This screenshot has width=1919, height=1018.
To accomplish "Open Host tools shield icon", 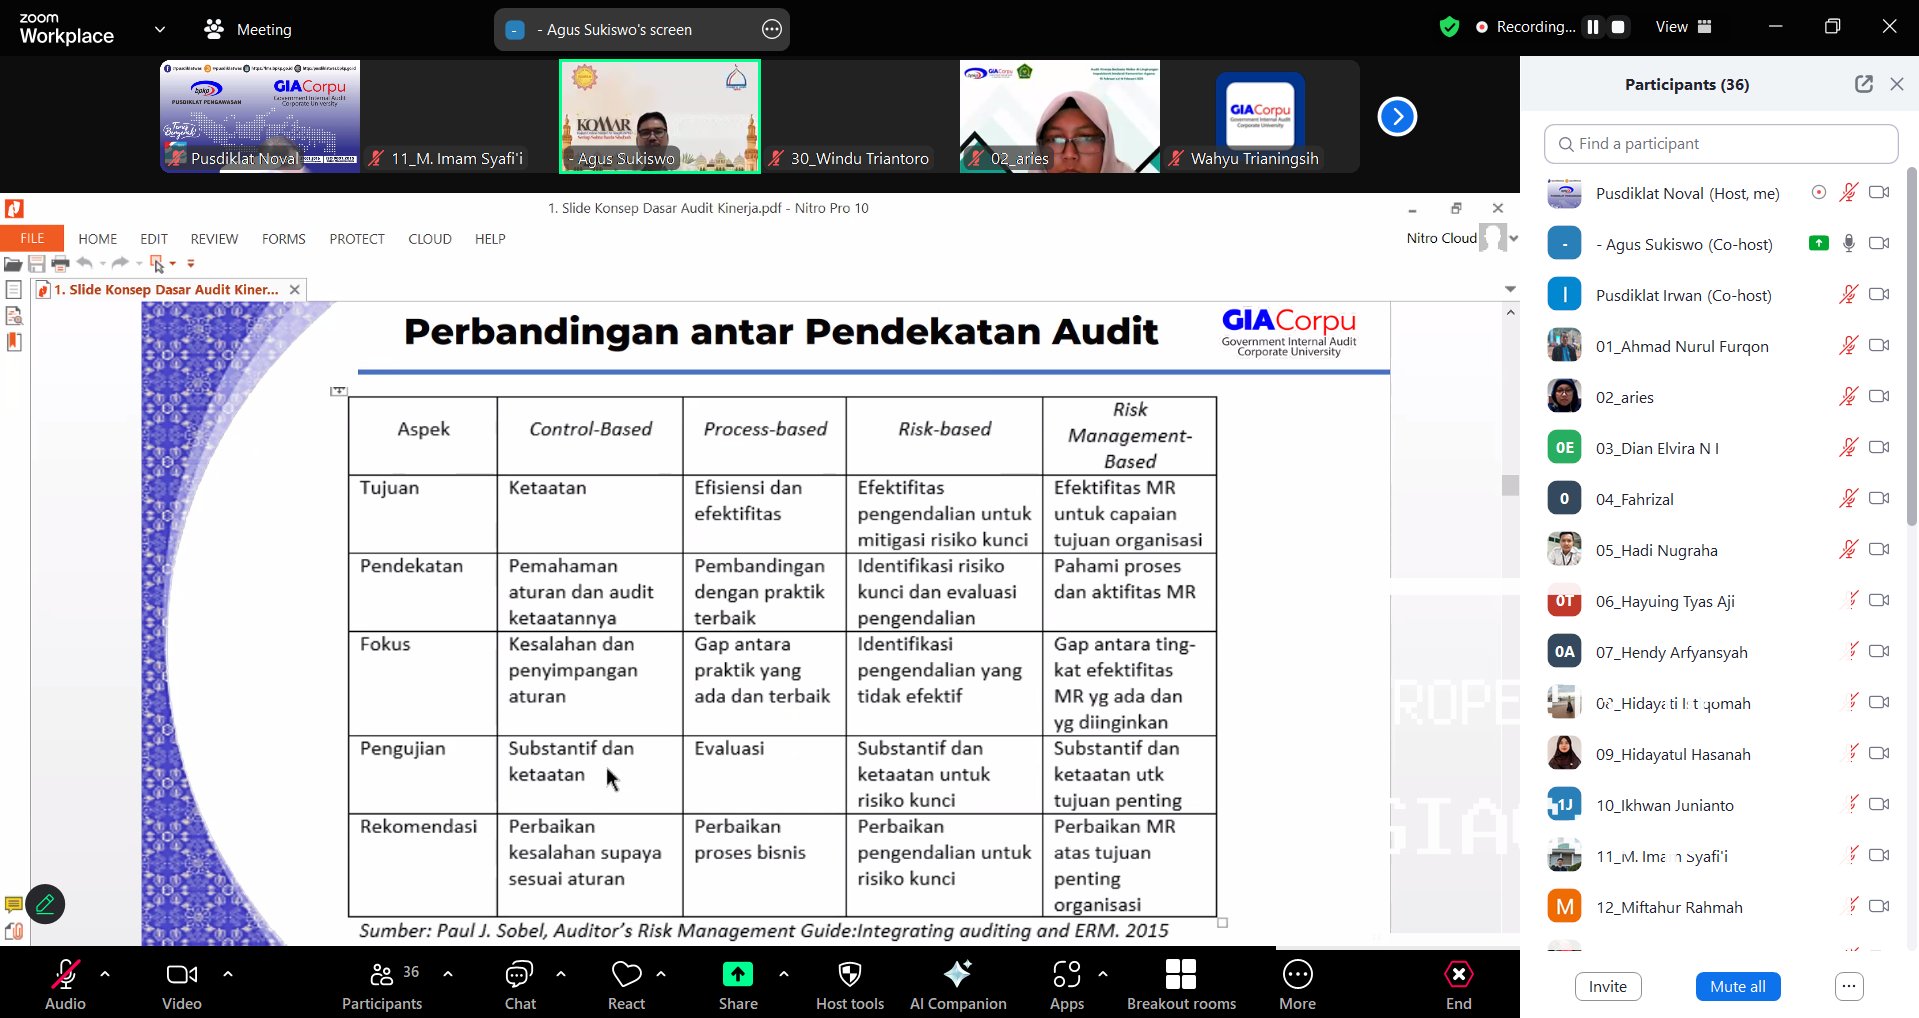I will click(849, 975).
